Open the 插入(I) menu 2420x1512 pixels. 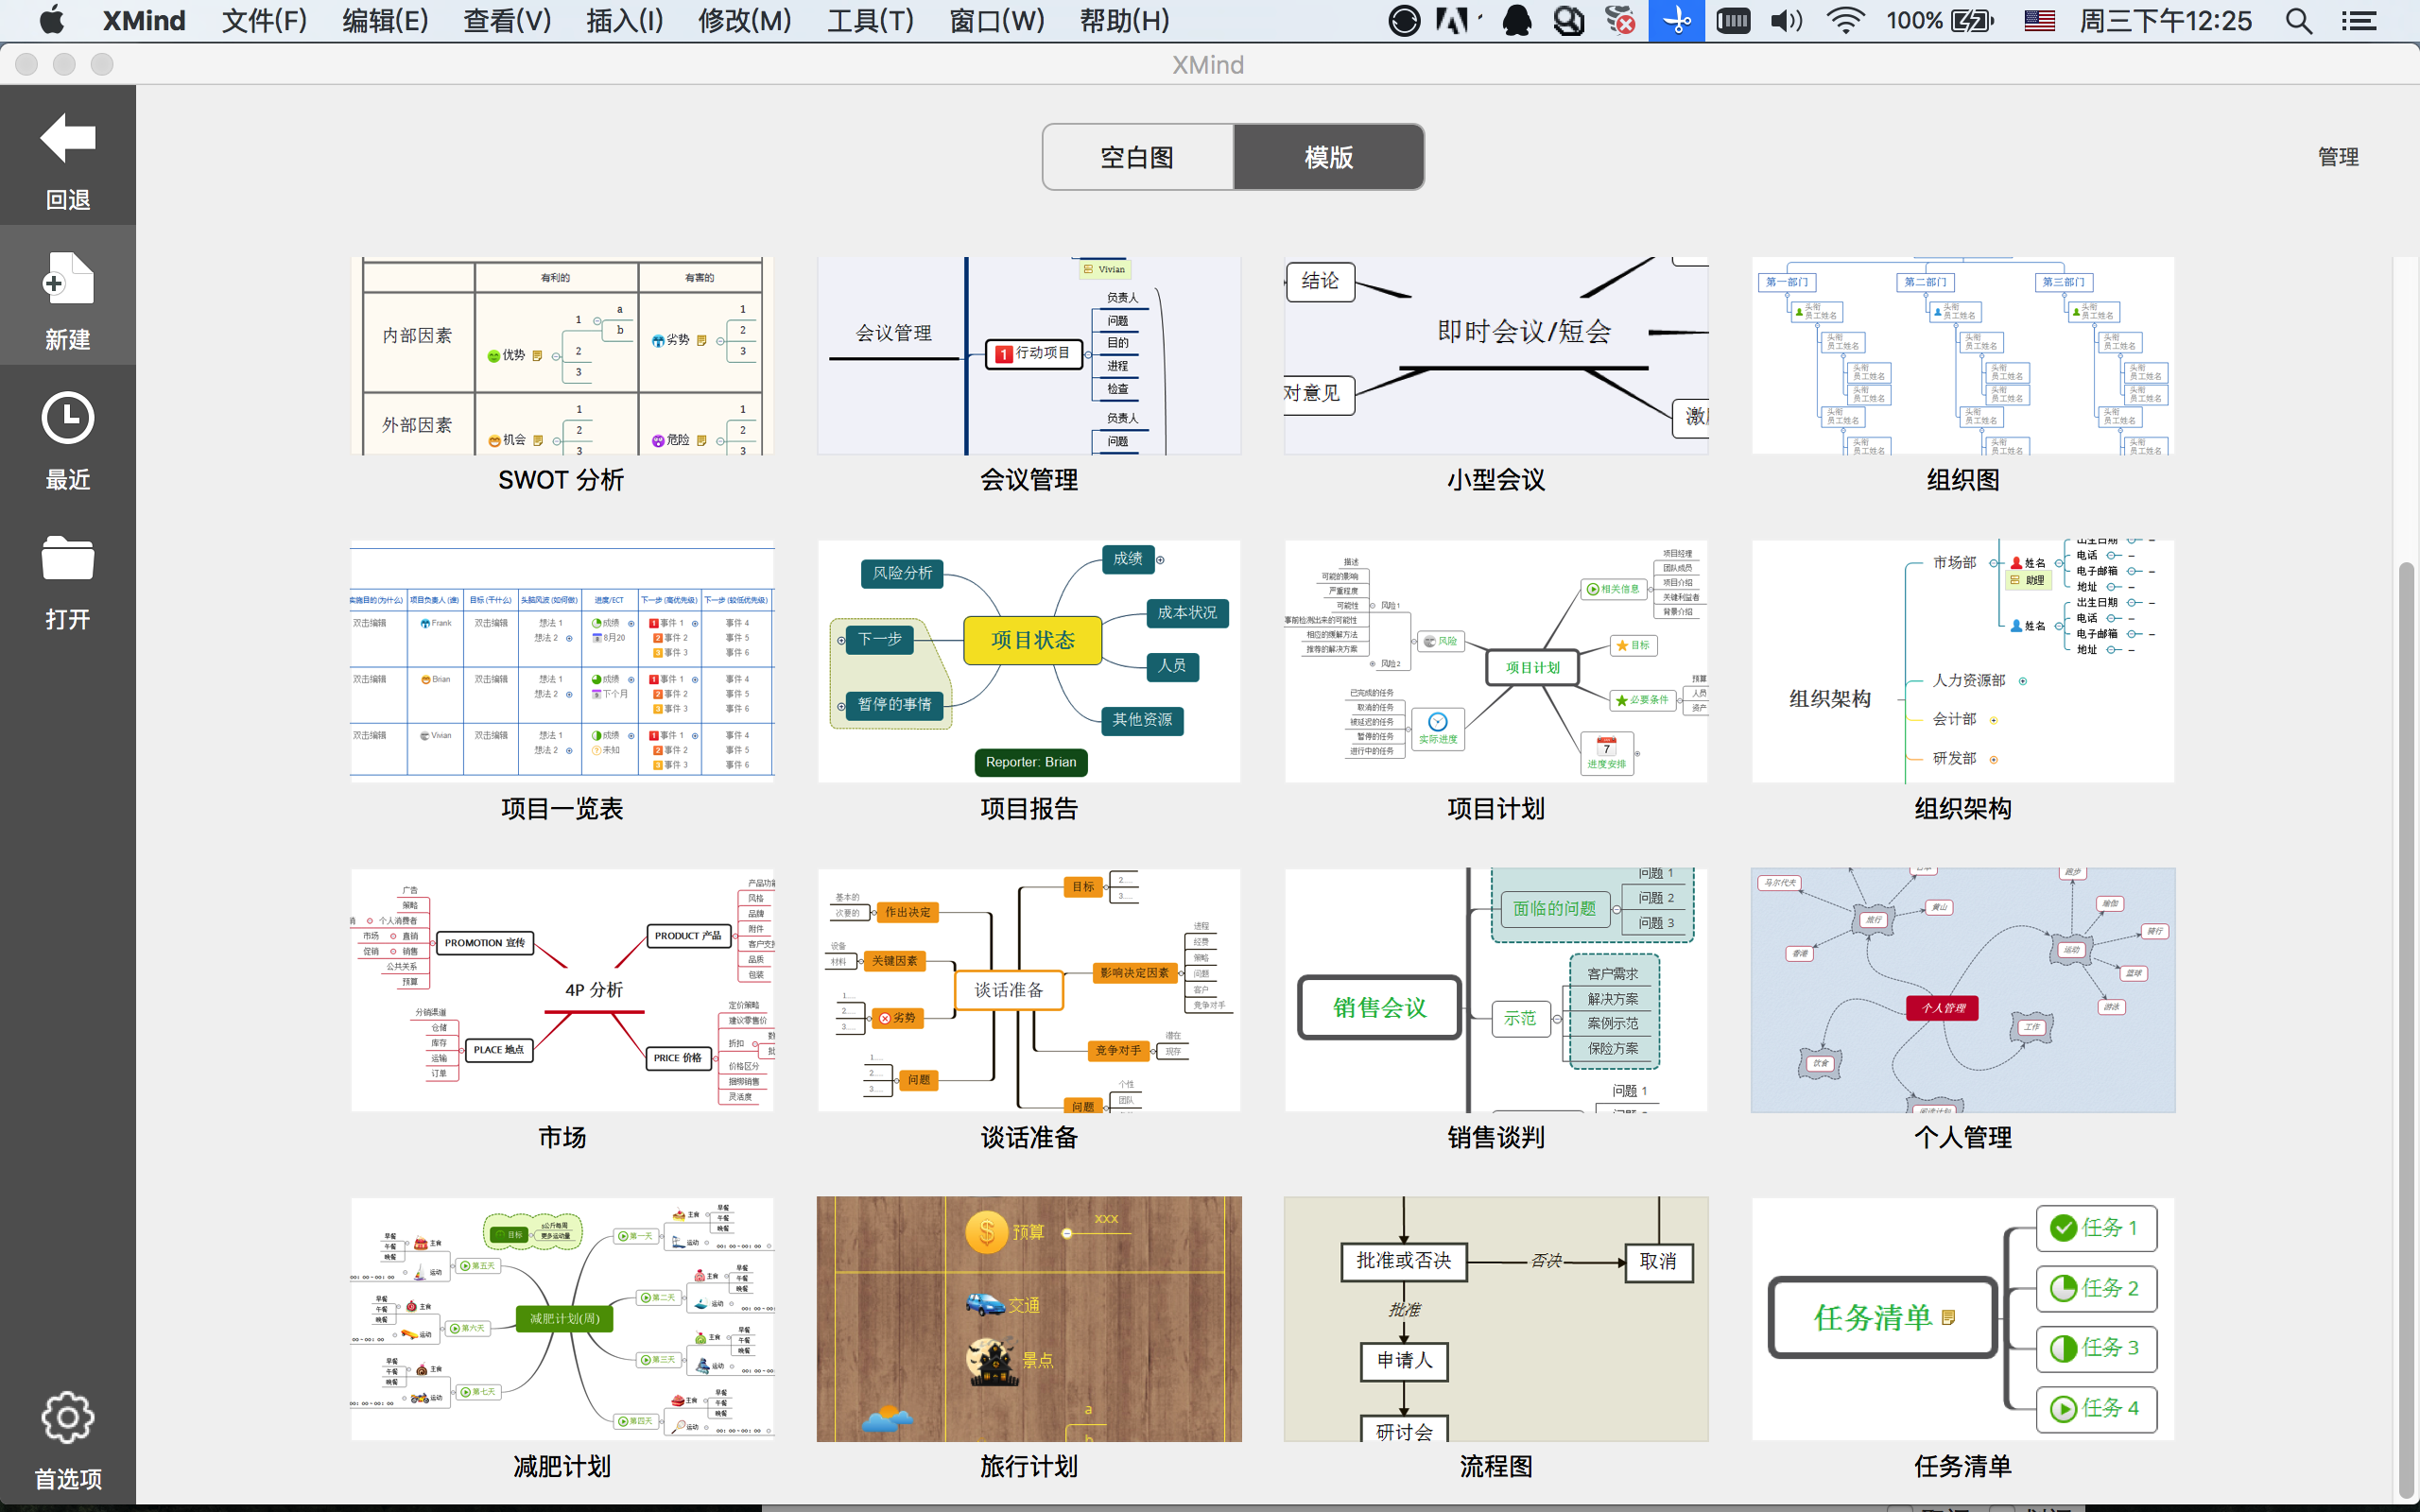click(624, 21)
